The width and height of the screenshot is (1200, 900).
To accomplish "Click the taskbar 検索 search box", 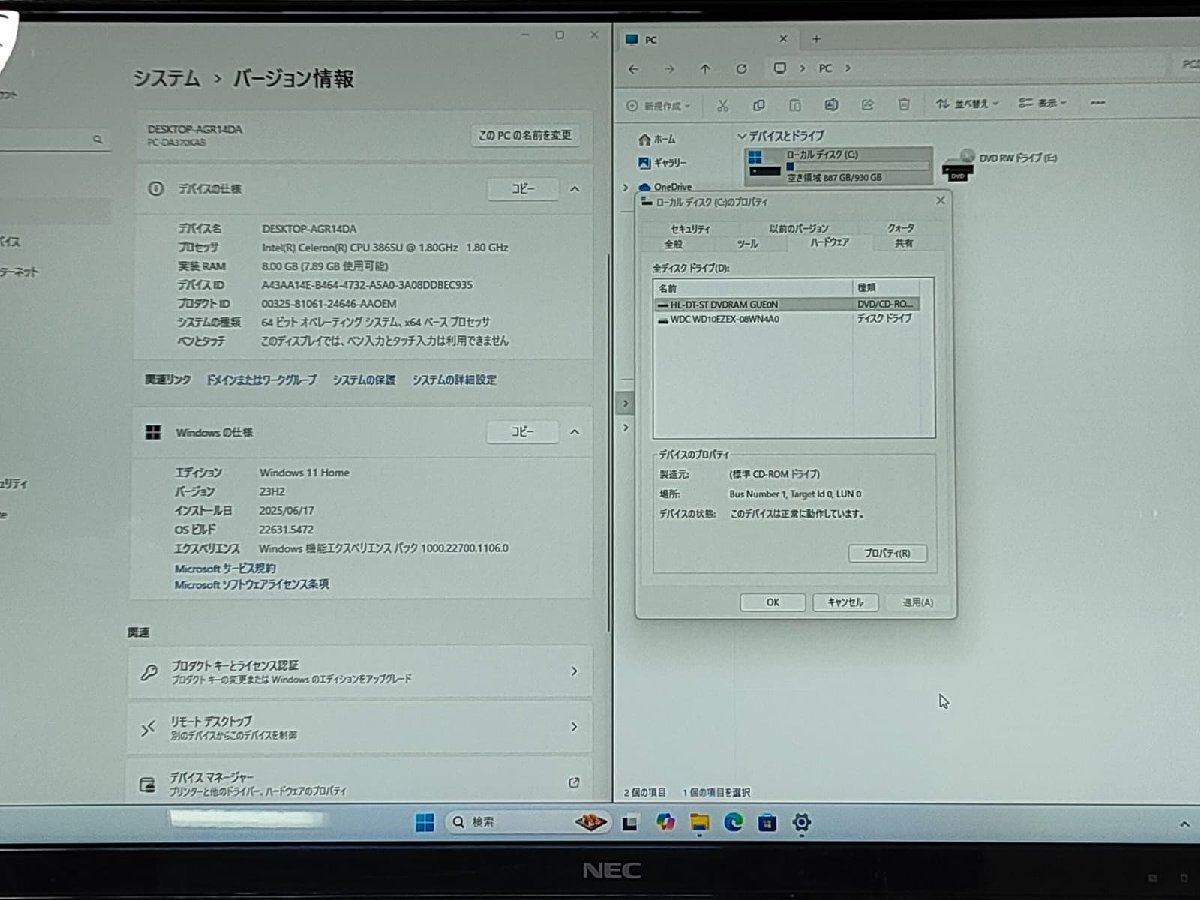I will 527,822.
